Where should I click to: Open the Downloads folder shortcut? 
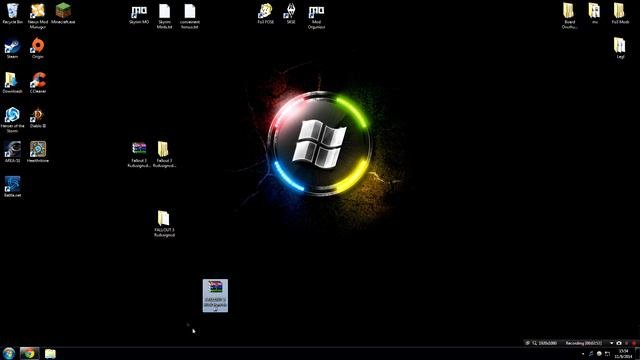[x=12, y=83]
